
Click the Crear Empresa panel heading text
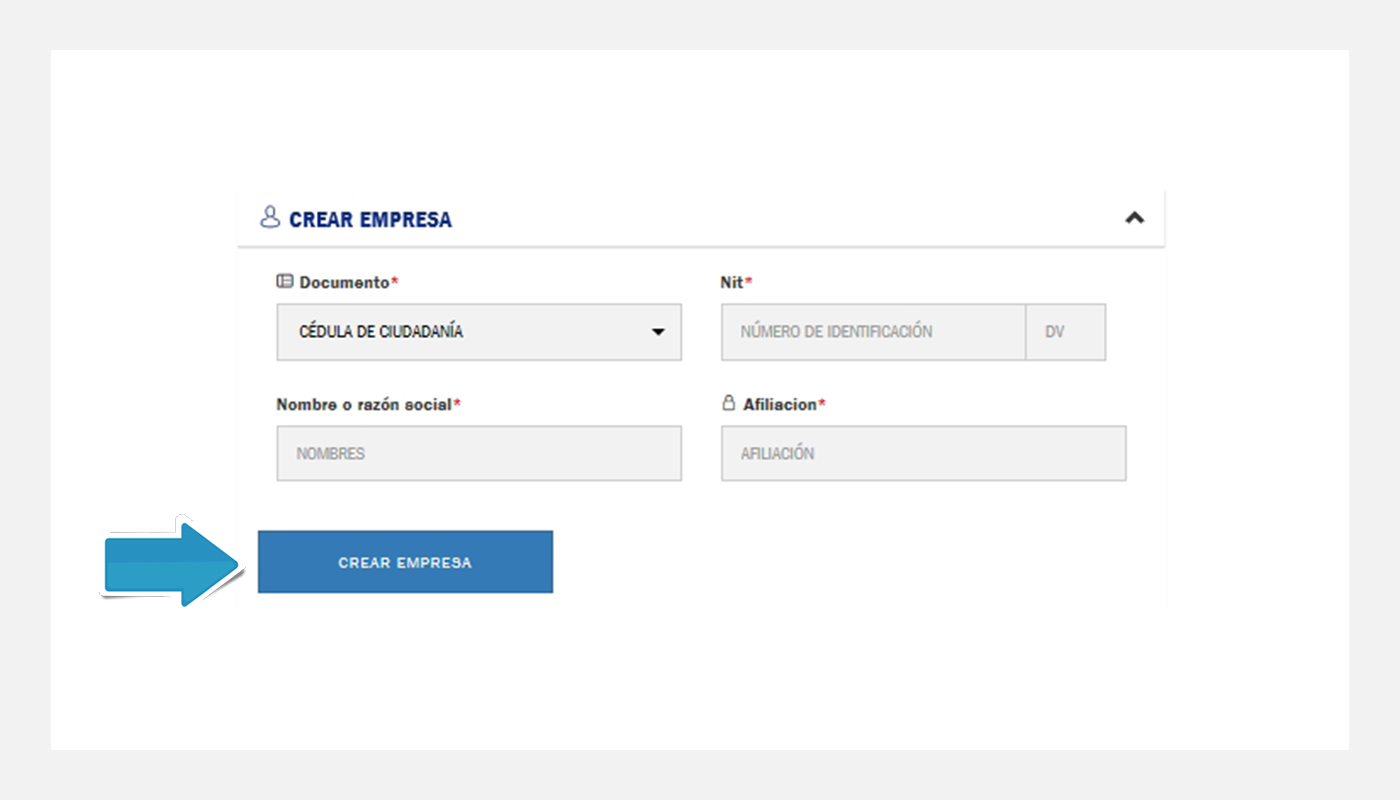[370, 219]
